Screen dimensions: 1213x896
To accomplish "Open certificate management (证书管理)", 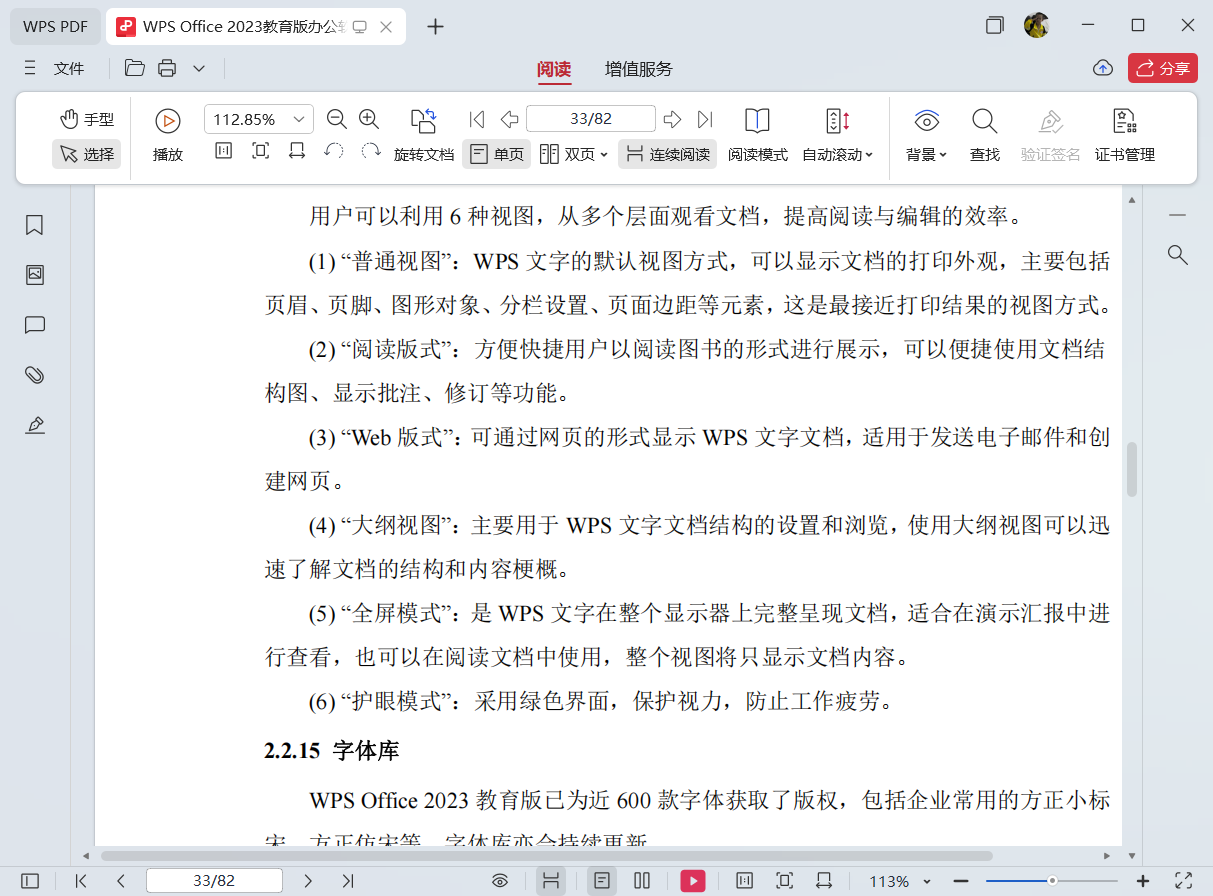I will coord(1125,134).
